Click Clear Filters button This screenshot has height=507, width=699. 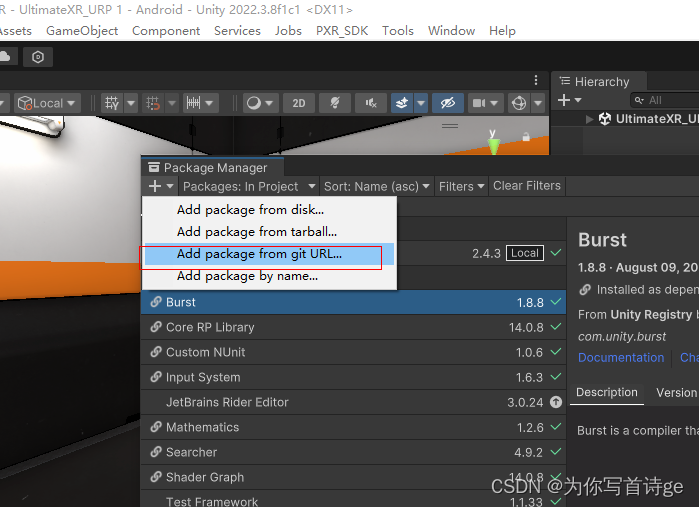[527, 186]
